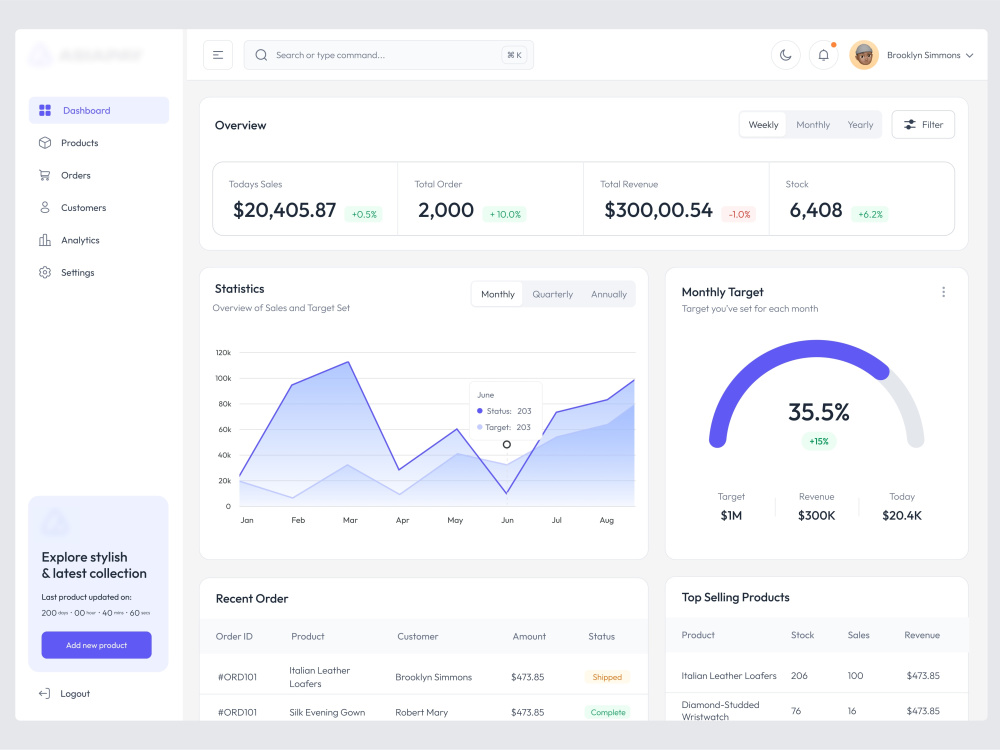Click Total Revenue value $300,00.54
This screenshot has width=1000, height=750.
pyautogui.click(x=658, y=210)
